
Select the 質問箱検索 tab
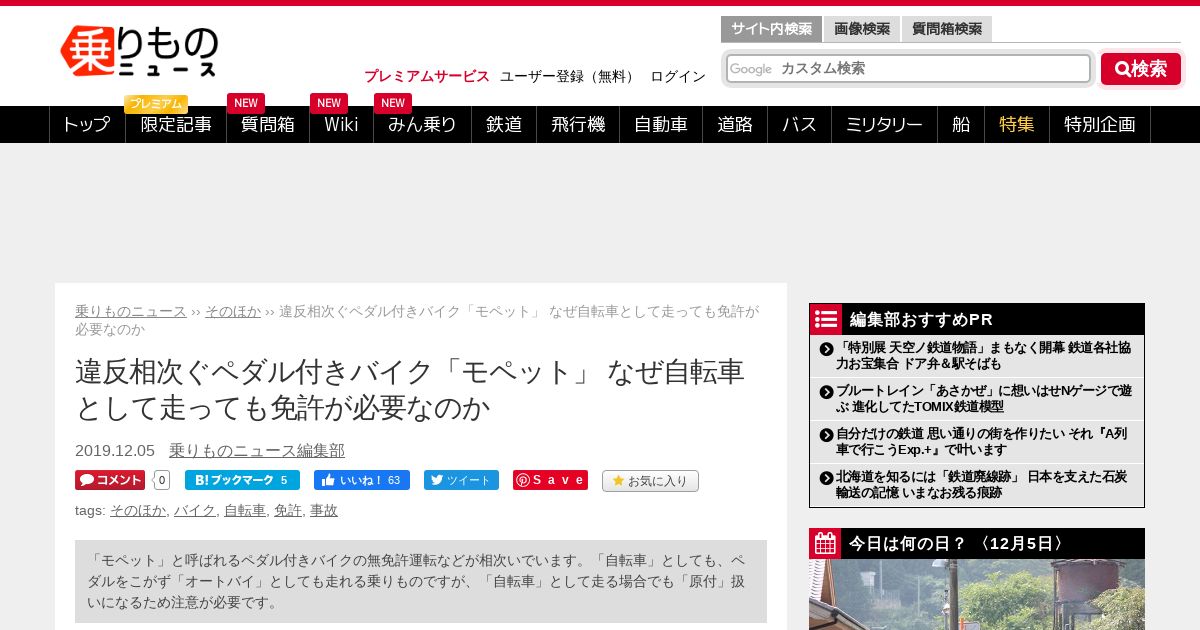pos(946,29)
